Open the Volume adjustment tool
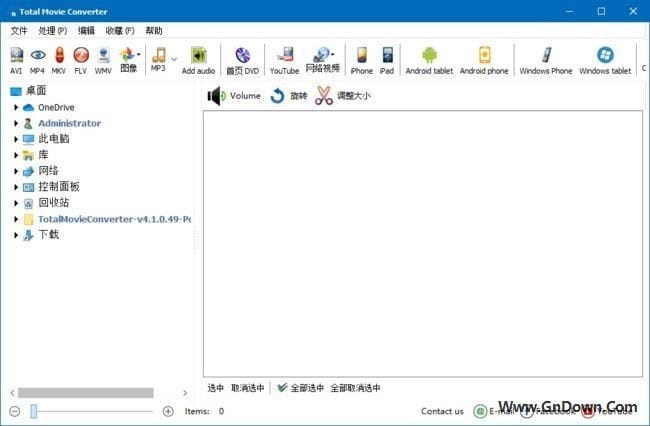This screenshot has height=426, width=650. (x=234, y=96)
